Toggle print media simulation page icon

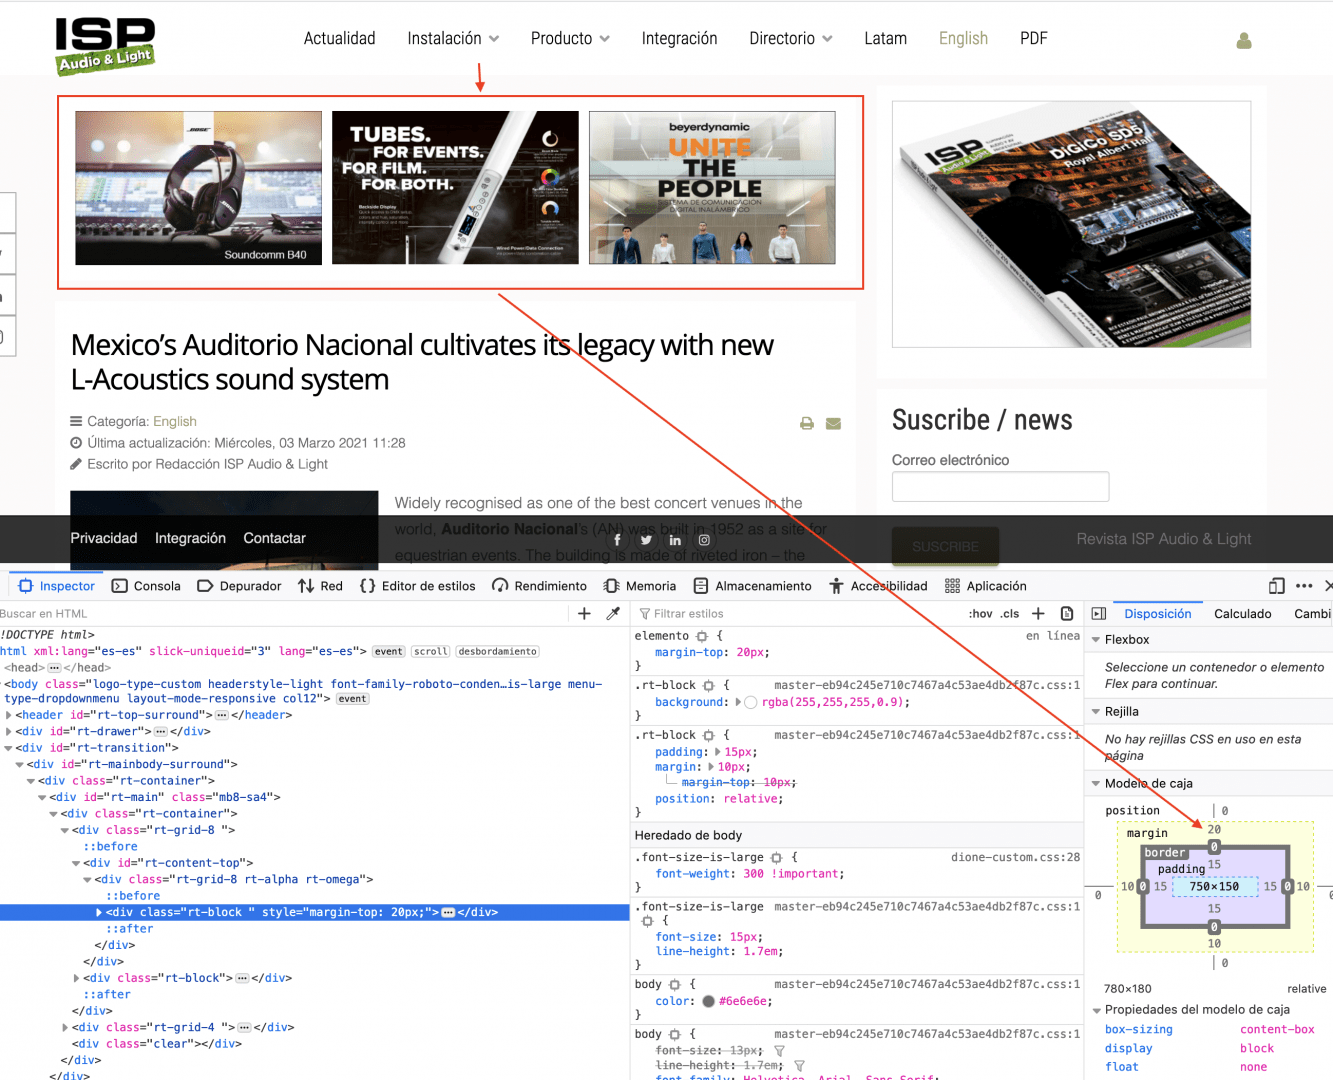[1067, 614]
